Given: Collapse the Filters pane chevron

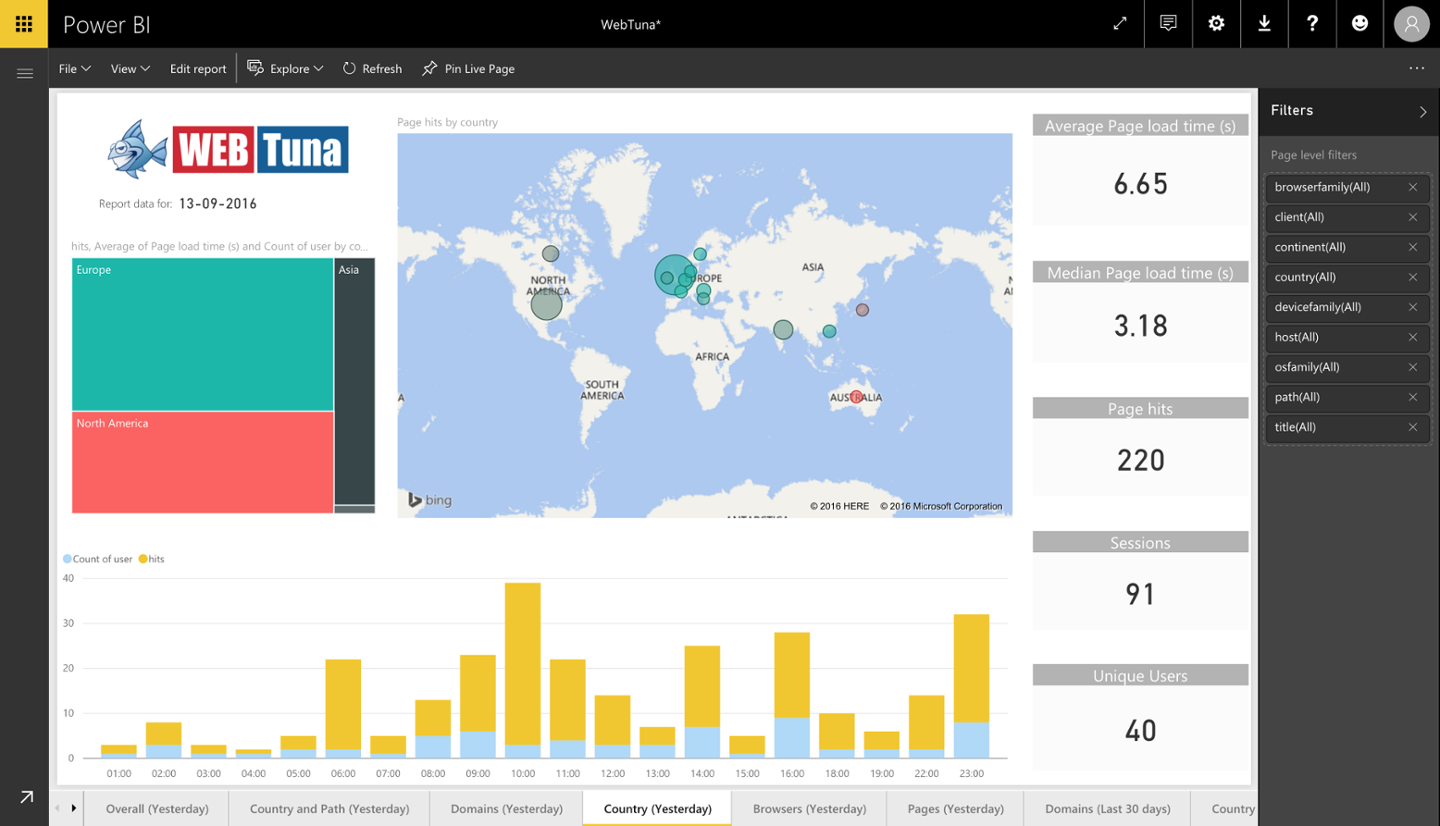Looking at the screenshot, I should (1423, 111).
